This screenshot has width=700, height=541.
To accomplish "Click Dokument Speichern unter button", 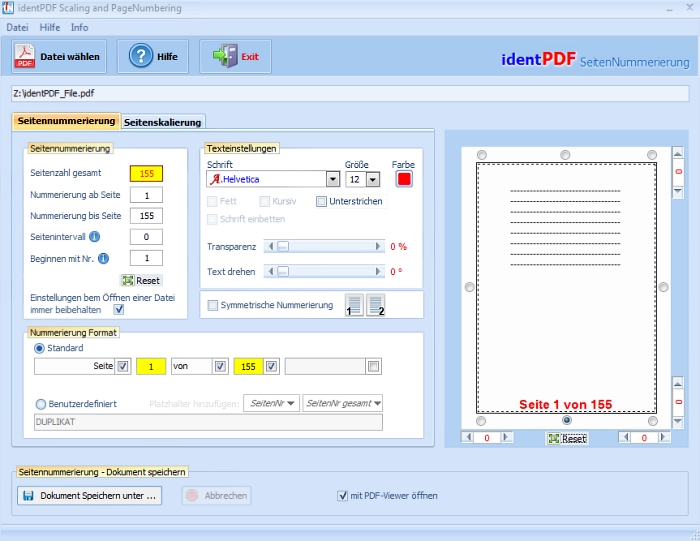I will (x=89, y=495).
